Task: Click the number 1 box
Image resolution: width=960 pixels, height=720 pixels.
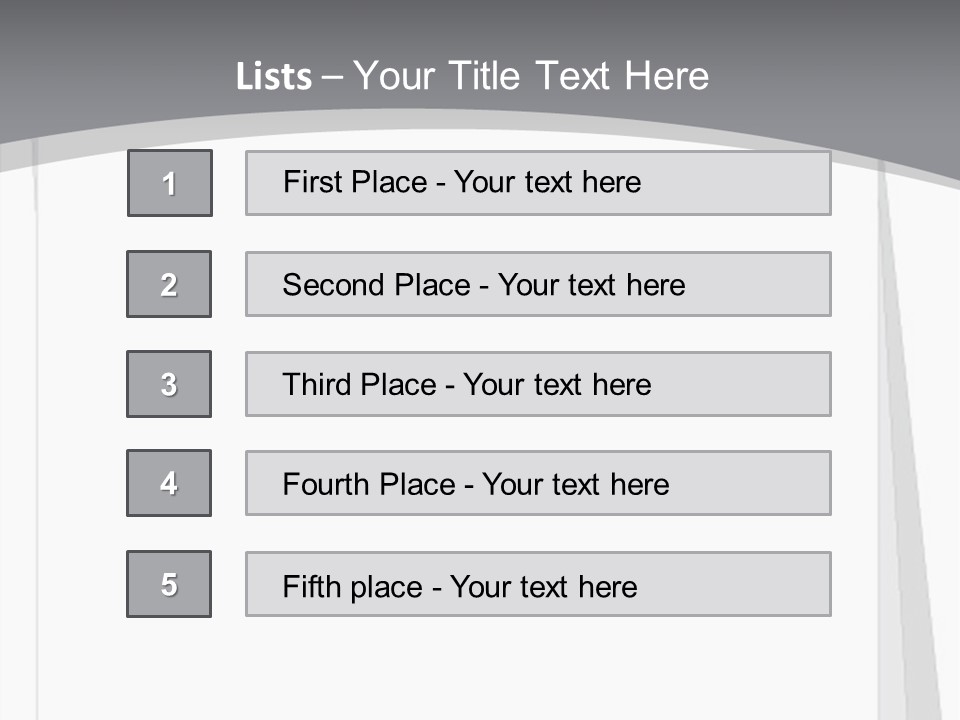Action: point(170,183)
